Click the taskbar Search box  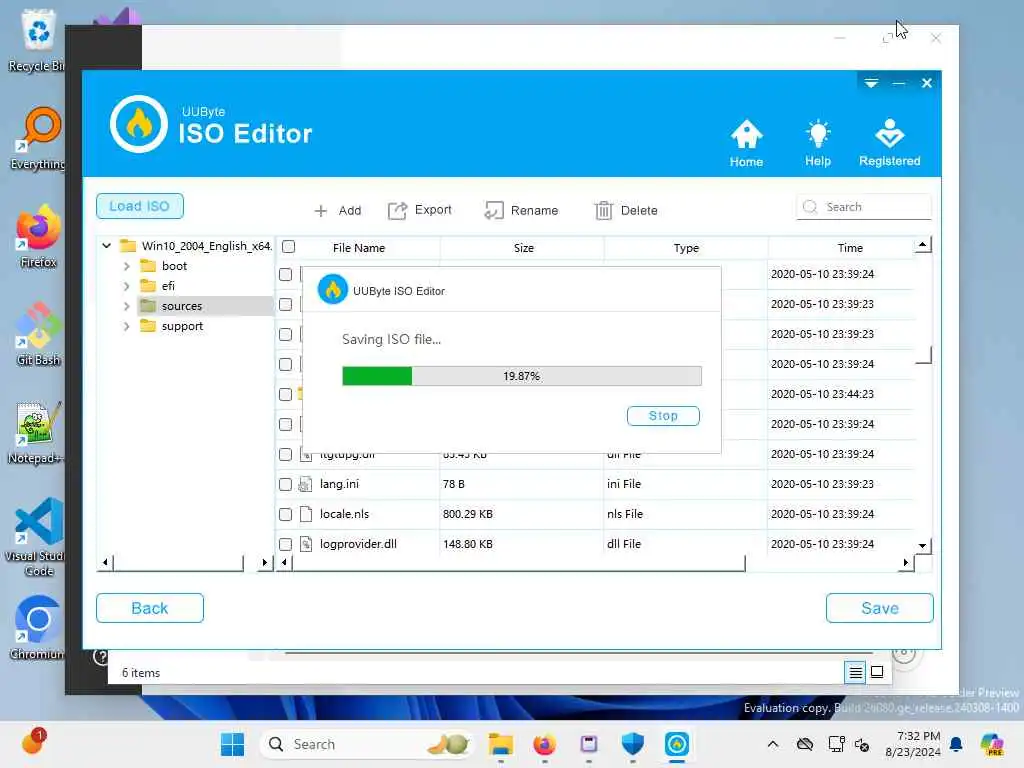tap(366, 744)
